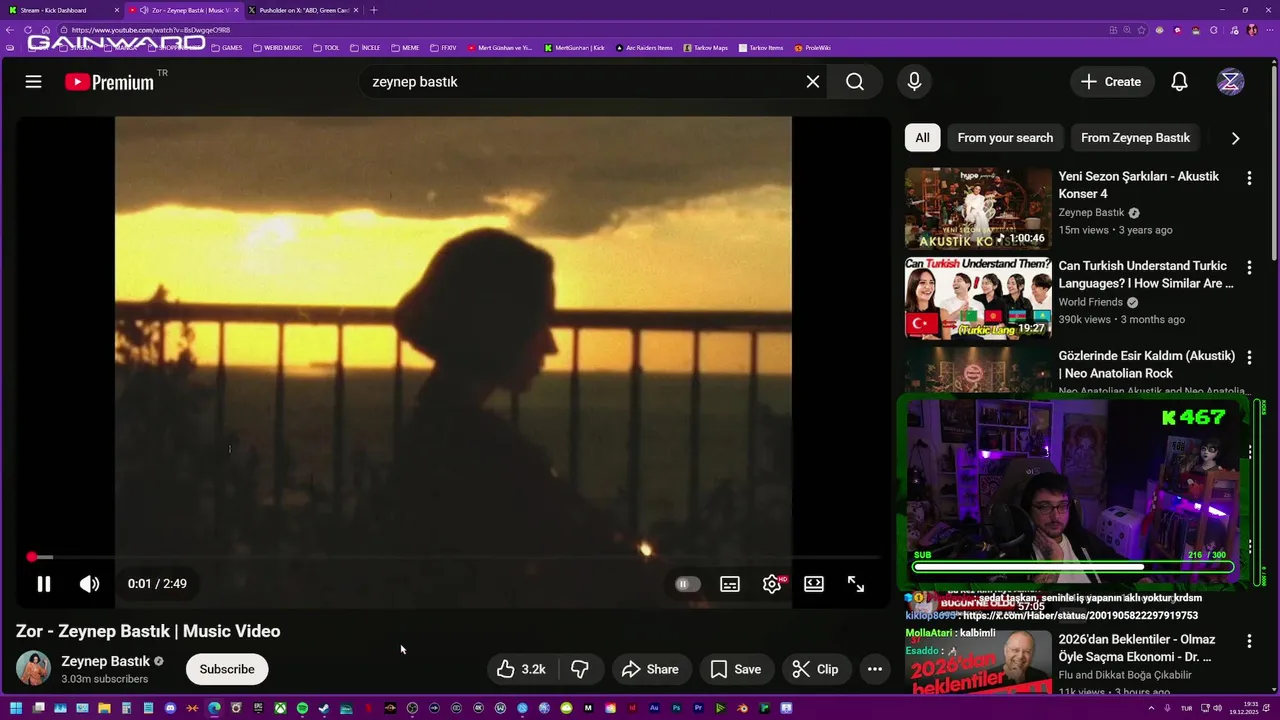Open Epic Games launcher from taskbar
This screenshot has height=720, width=1280.
point(258,708)
